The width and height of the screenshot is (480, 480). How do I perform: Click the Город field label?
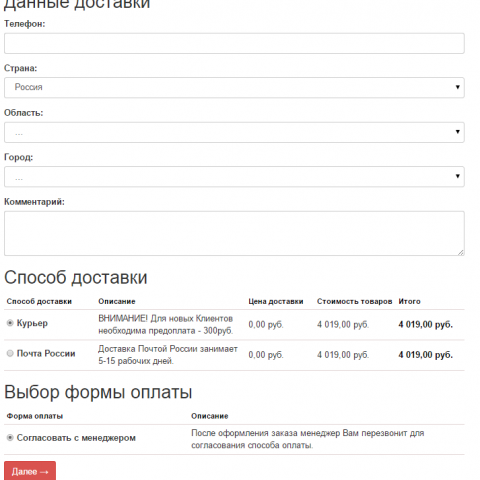(18, 157)
